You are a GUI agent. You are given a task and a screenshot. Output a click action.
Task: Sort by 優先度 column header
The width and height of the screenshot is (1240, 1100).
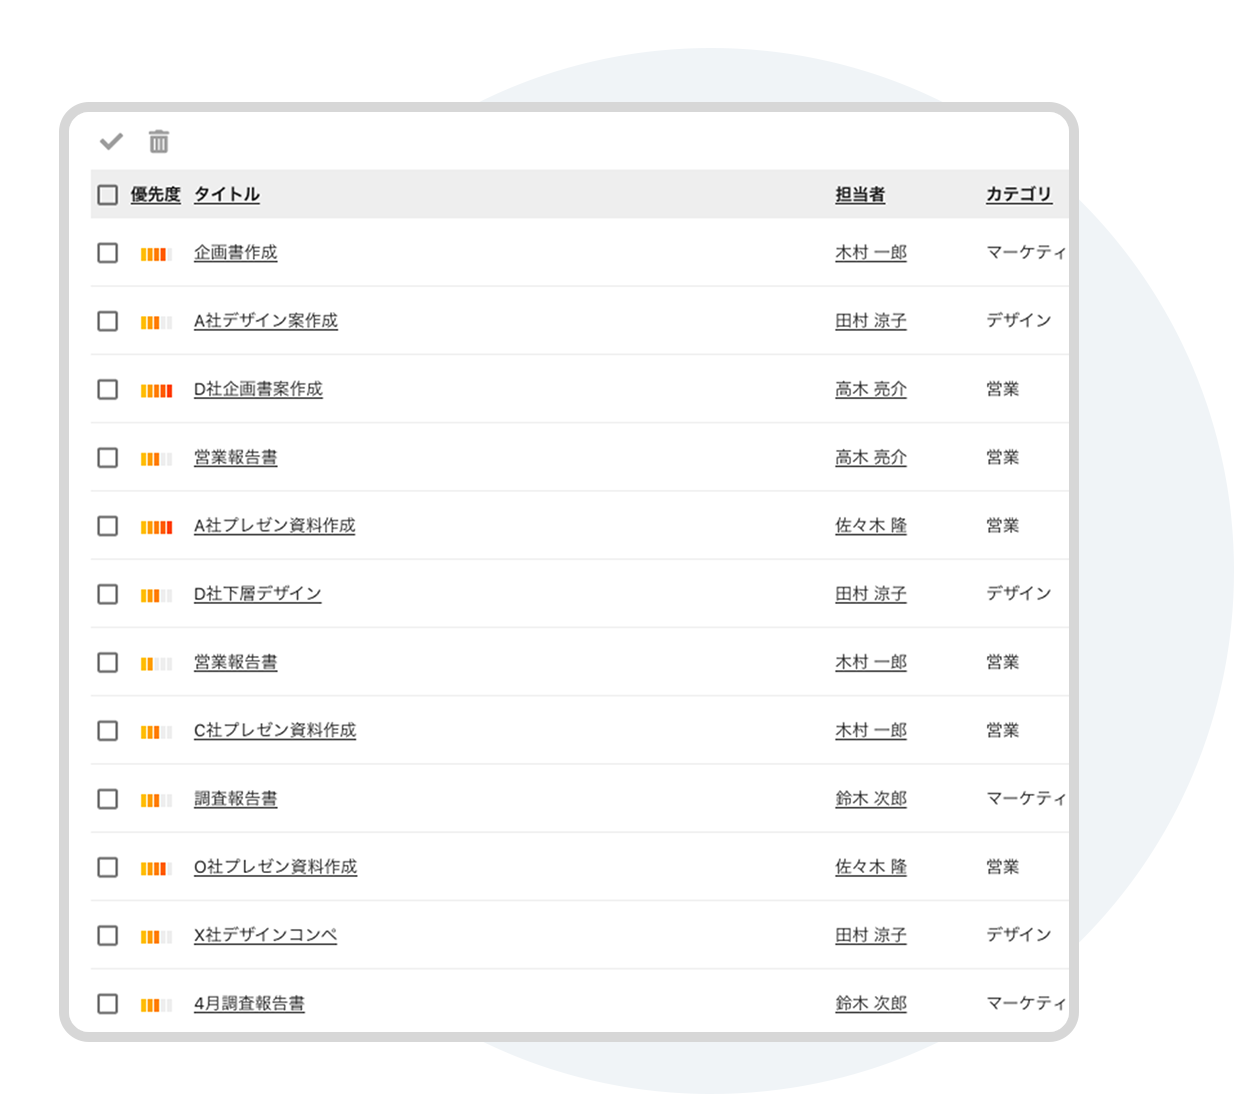(x=155, y=194)
